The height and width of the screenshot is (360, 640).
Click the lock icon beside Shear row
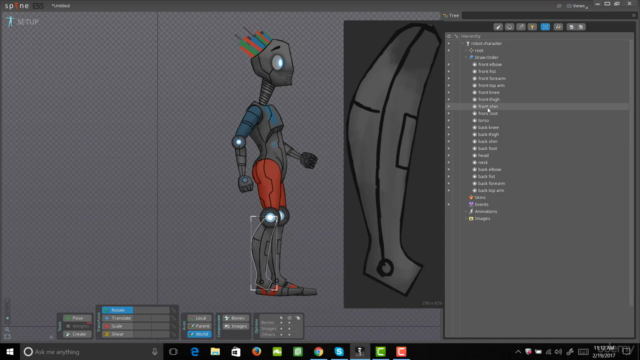click(173, 334)
